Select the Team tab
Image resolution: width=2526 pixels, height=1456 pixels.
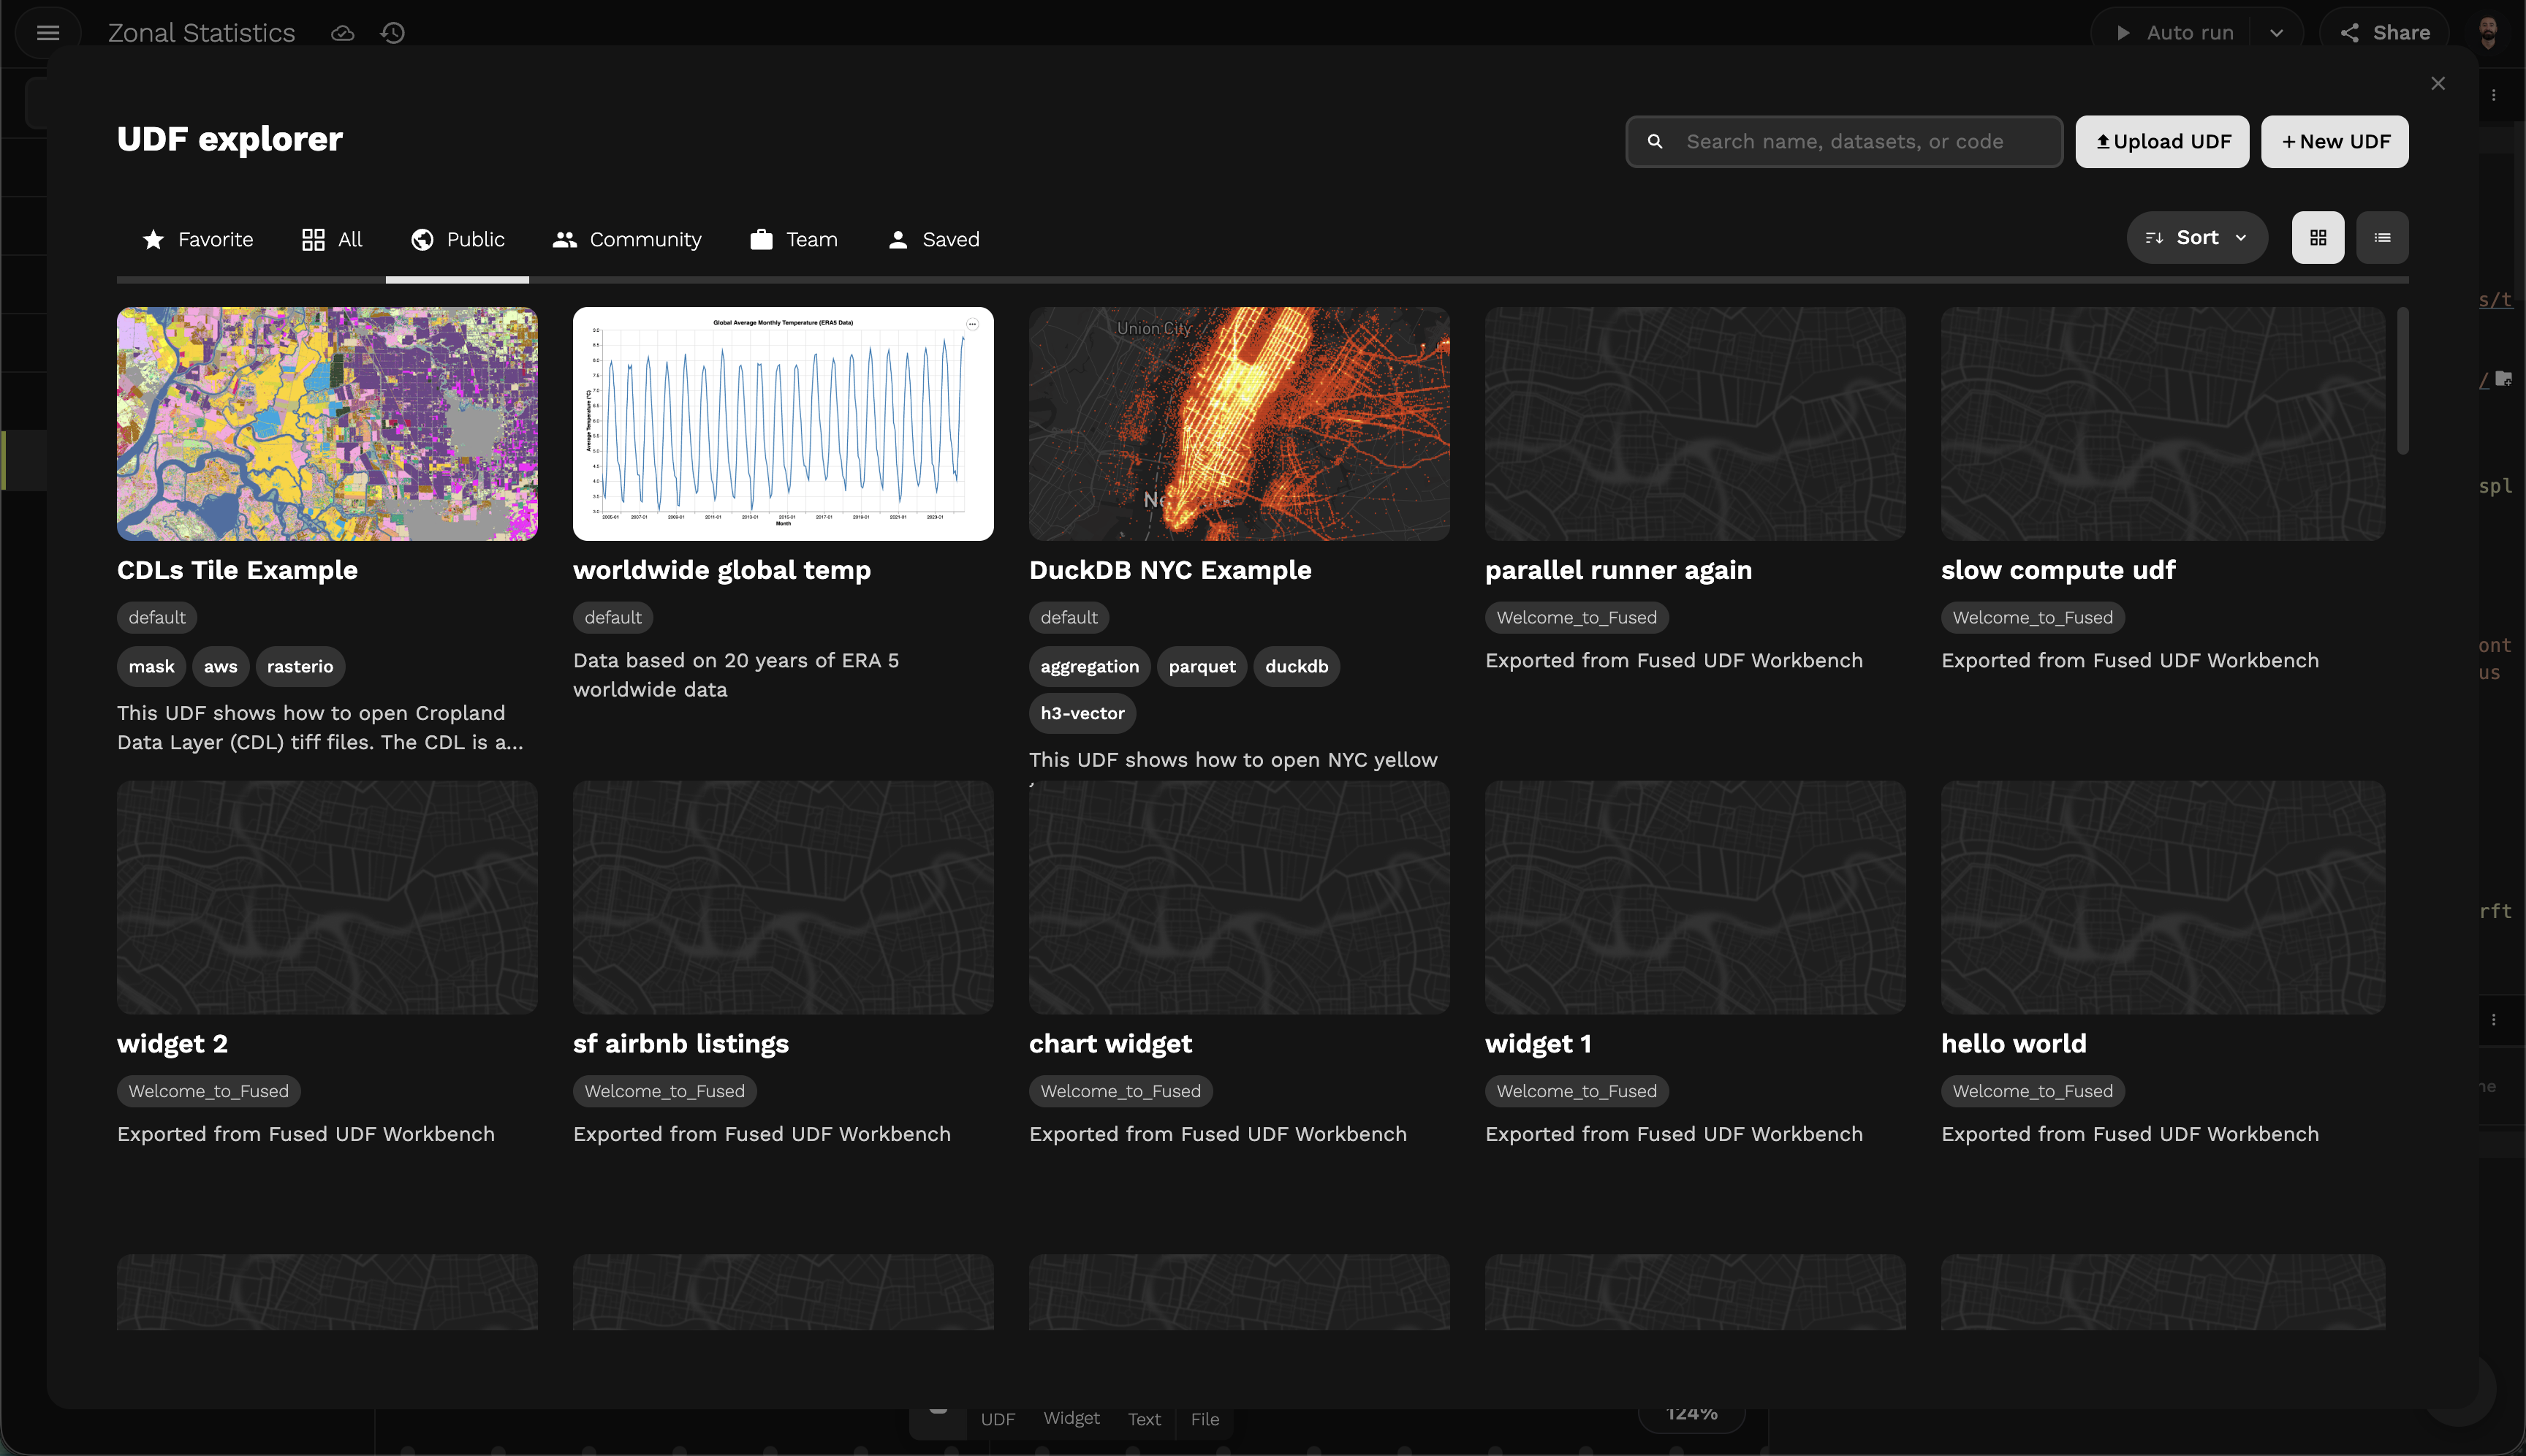click(794, 240)
